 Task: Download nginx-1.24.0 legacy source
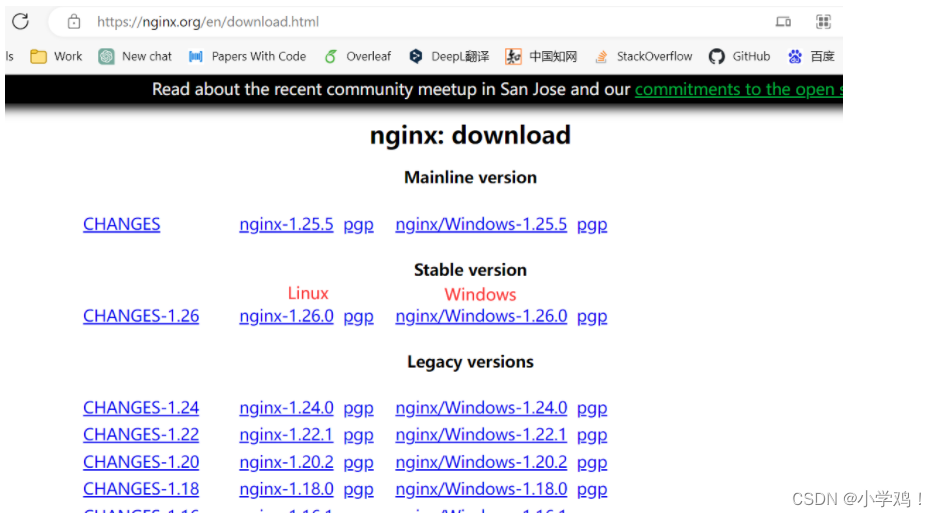(x=287, y=408)
